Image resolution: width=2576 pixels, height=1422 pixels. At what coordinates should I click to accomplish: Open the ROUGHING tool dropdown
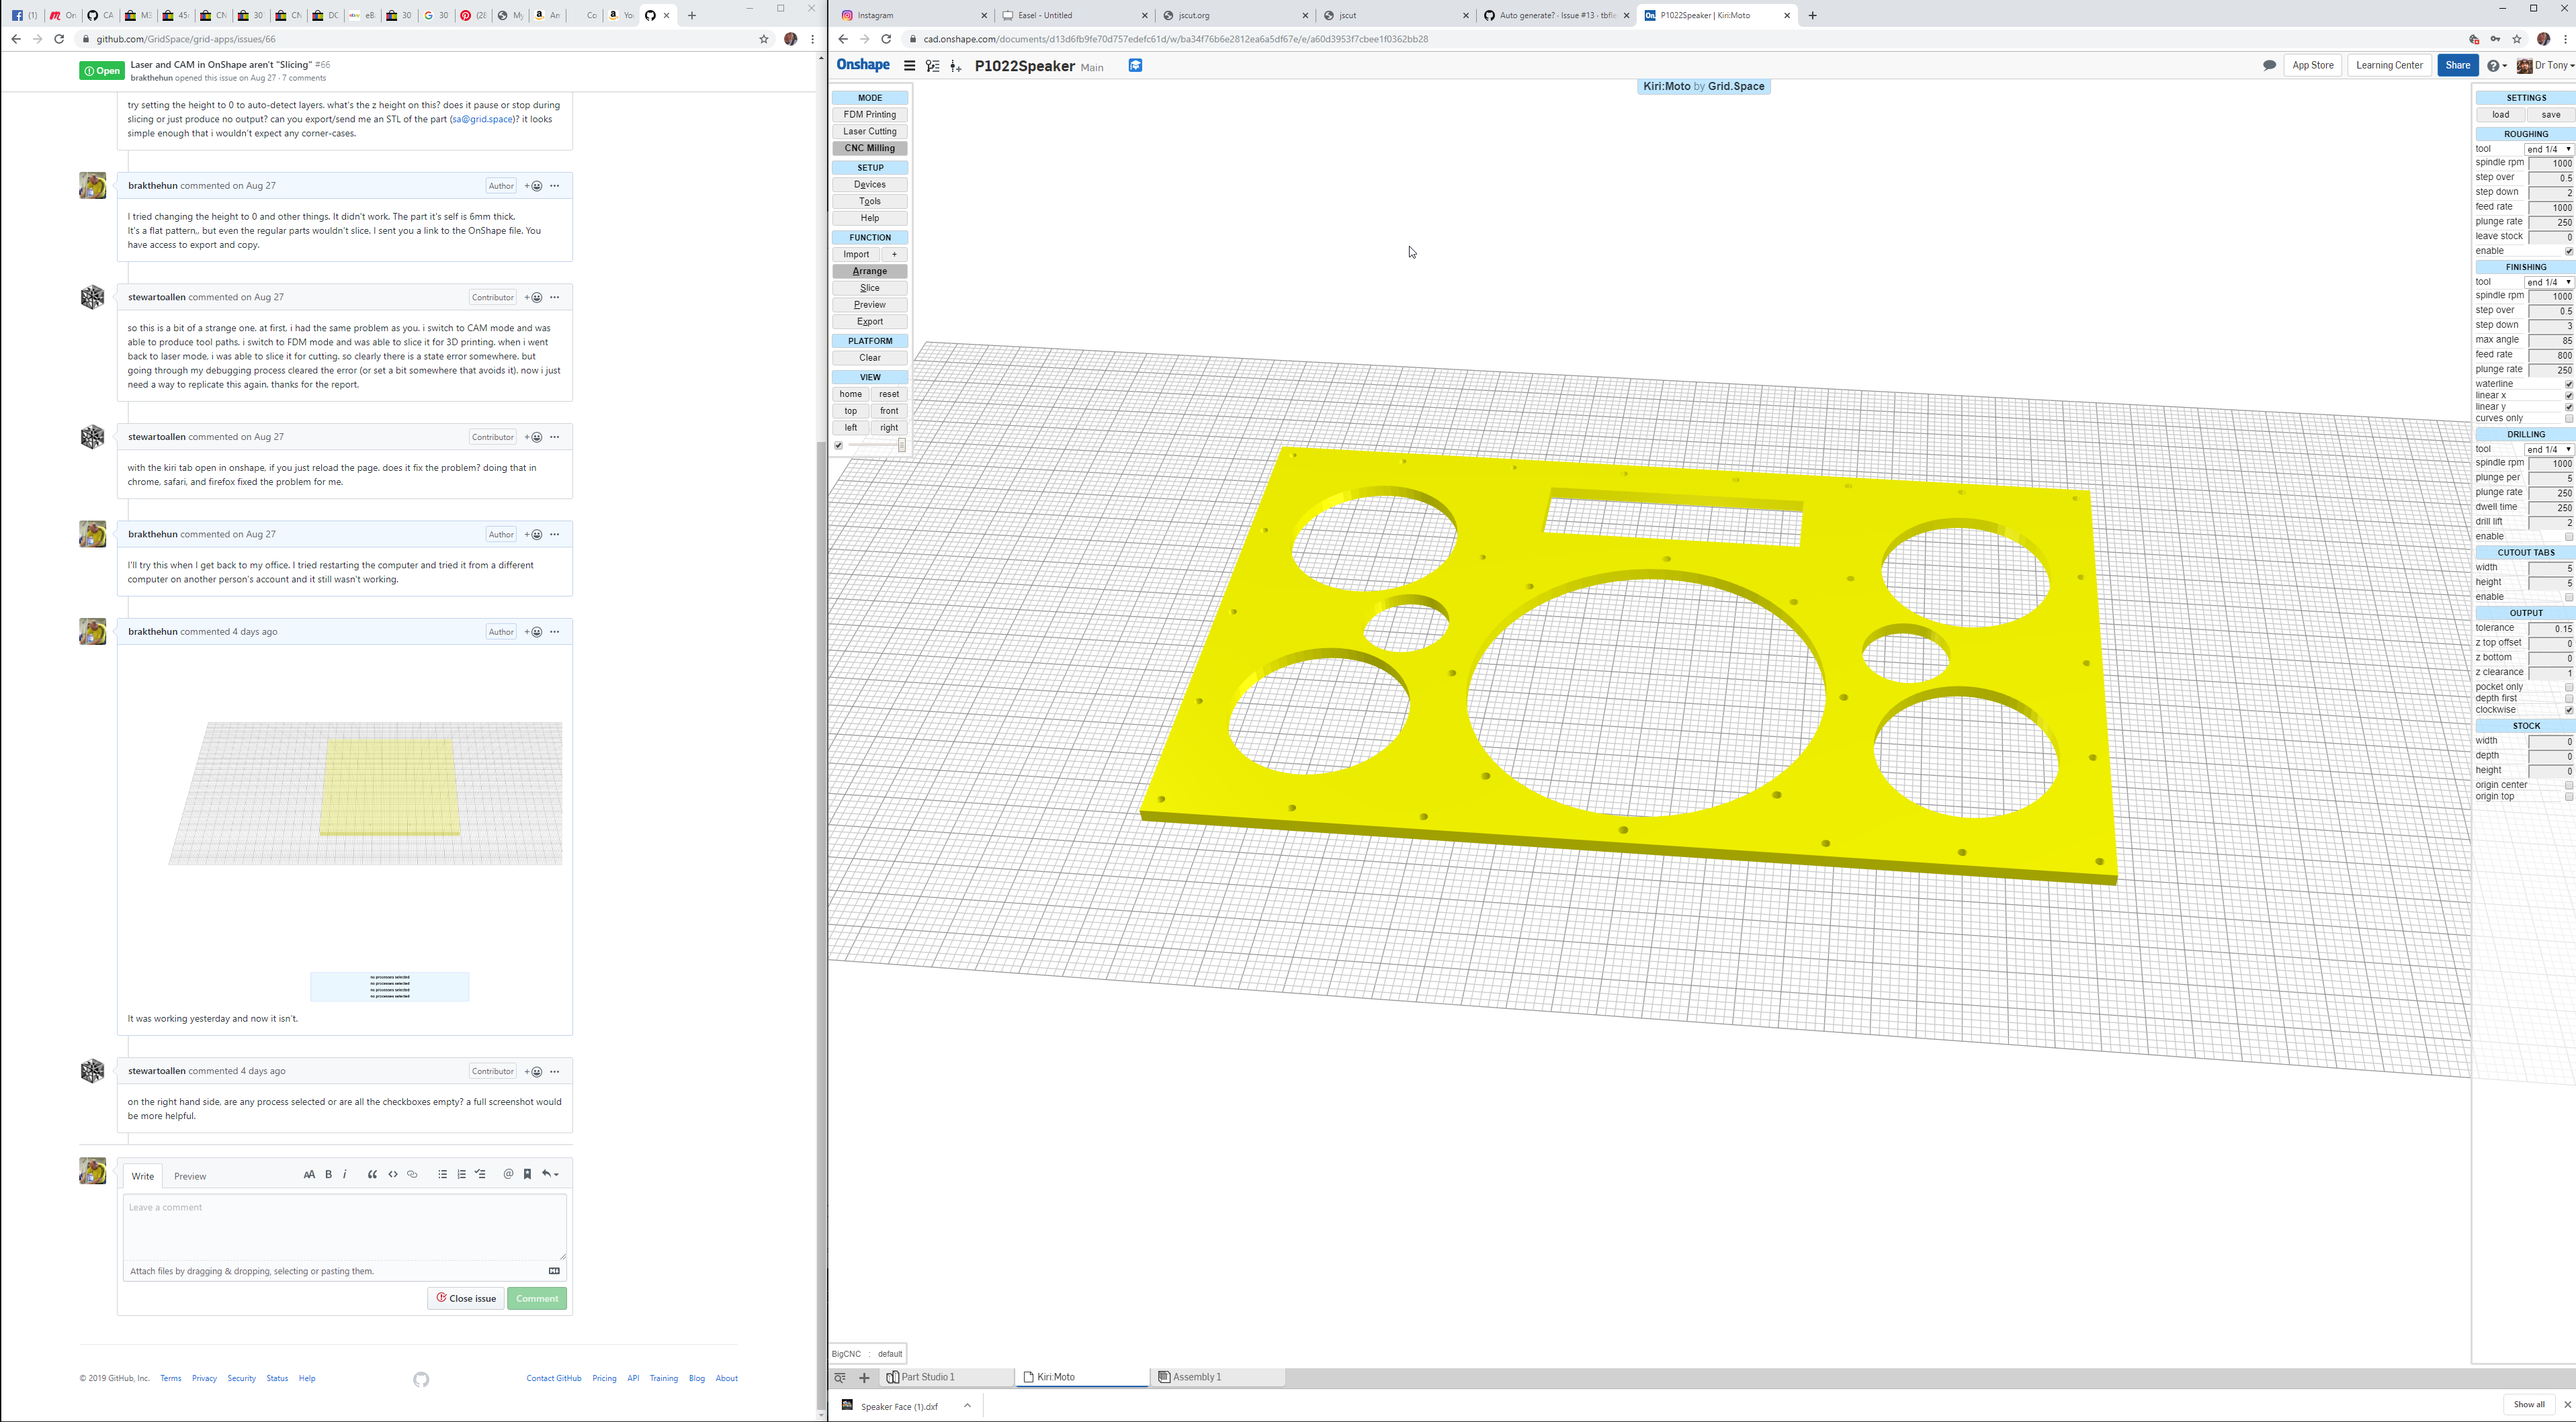pos(2549,148)
